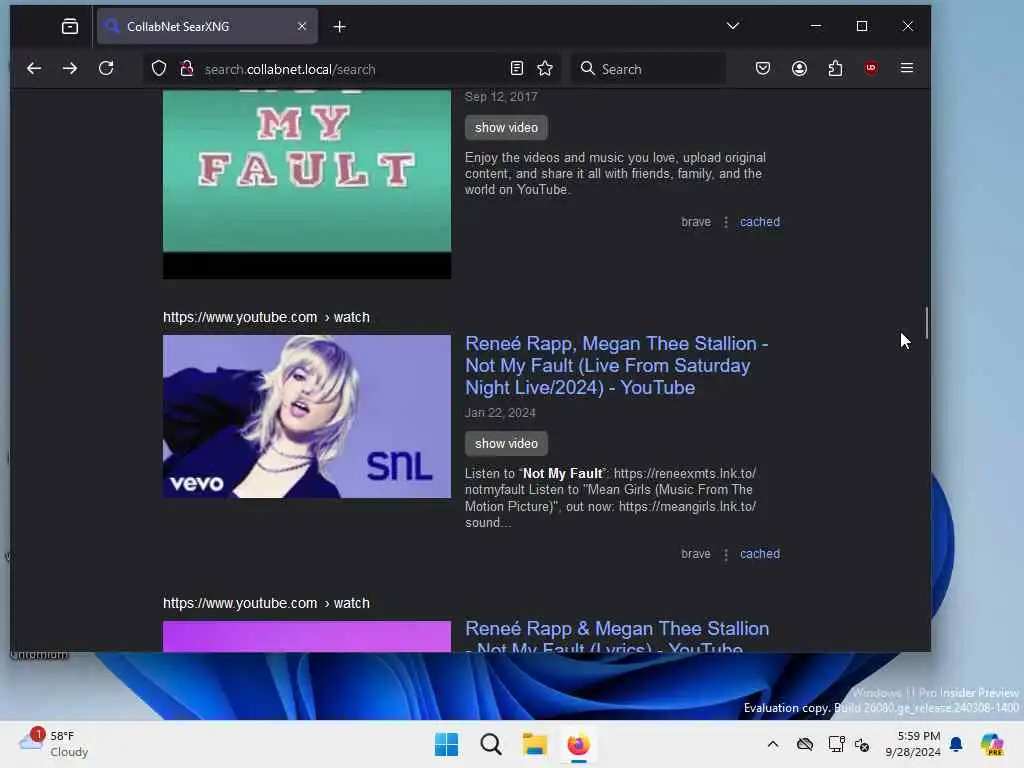Go back to the previous page
The image size is (1024, 768).
(34, 69)
